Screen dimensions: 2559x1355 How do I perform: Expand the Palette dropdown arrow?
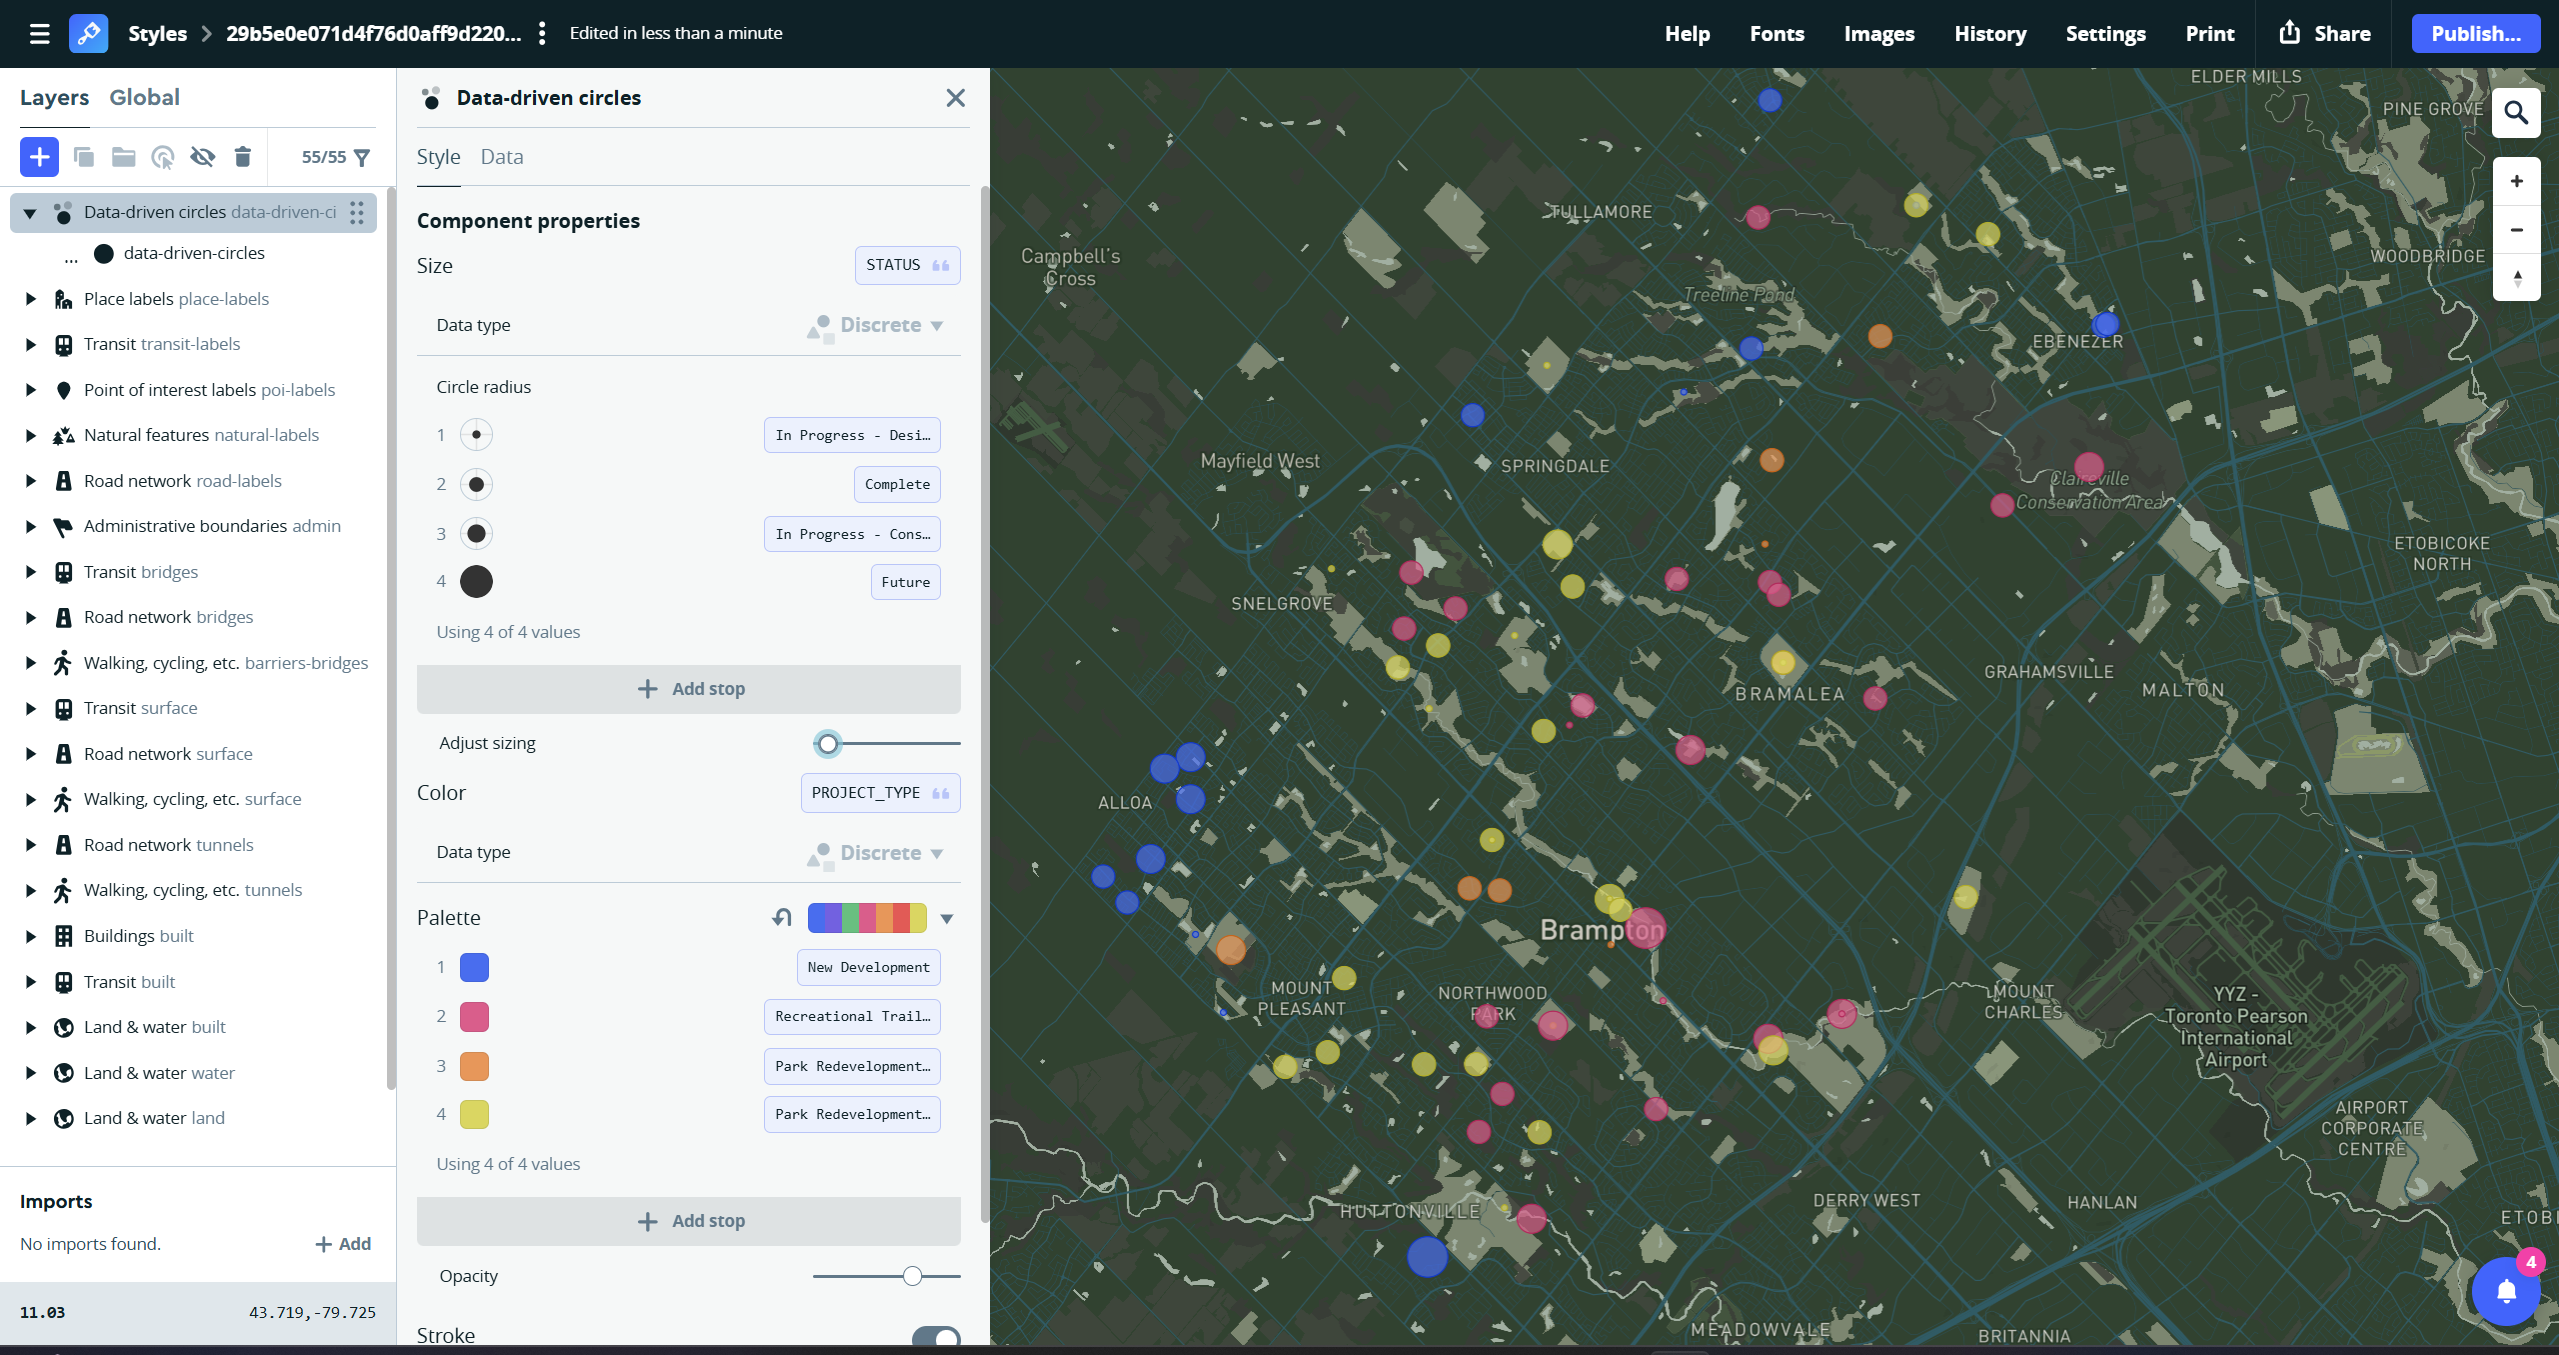pyautogui.click(x=945, y=918)
